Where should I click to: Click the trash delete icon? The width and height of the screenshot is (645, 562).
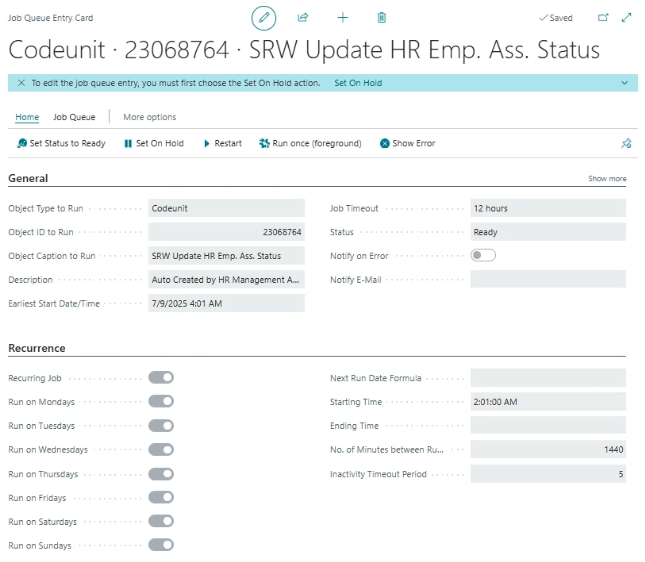click(x=381, y=17)
